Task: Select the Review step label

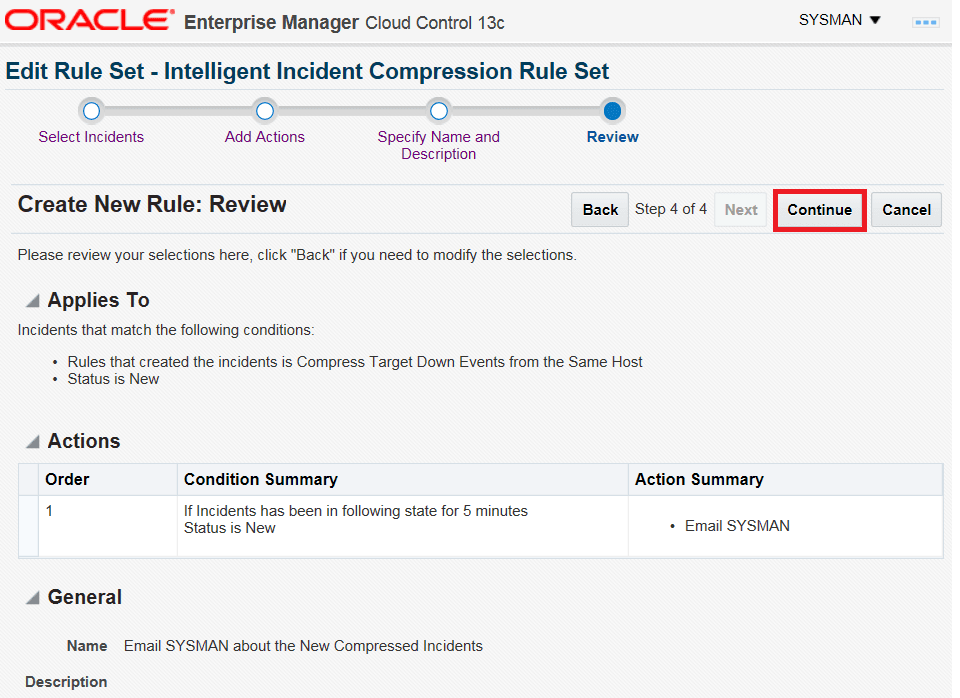Action: (612, 137)
